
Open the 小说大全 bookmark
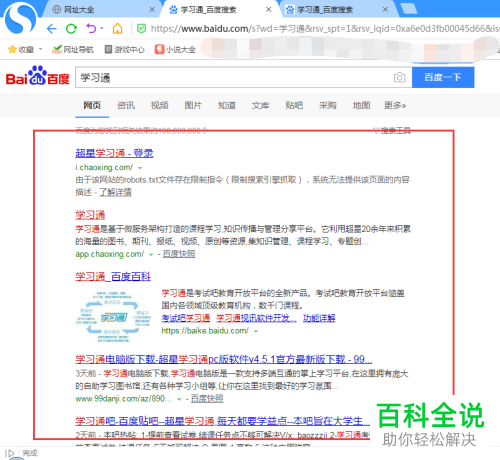point(175,50)
